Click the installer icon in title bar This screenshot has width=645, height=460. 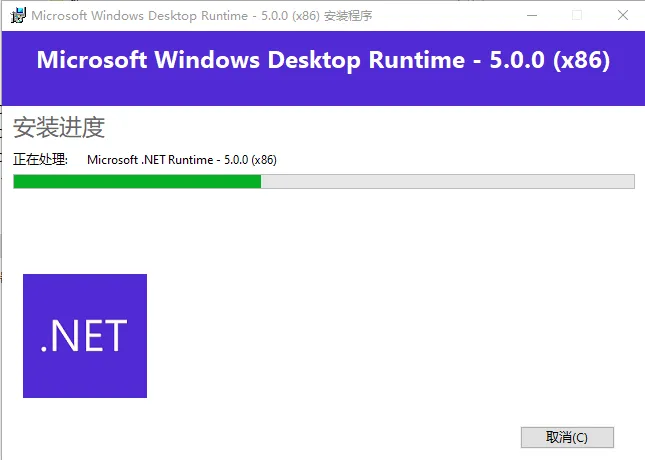pyautogui.click(x=18, y=16)
